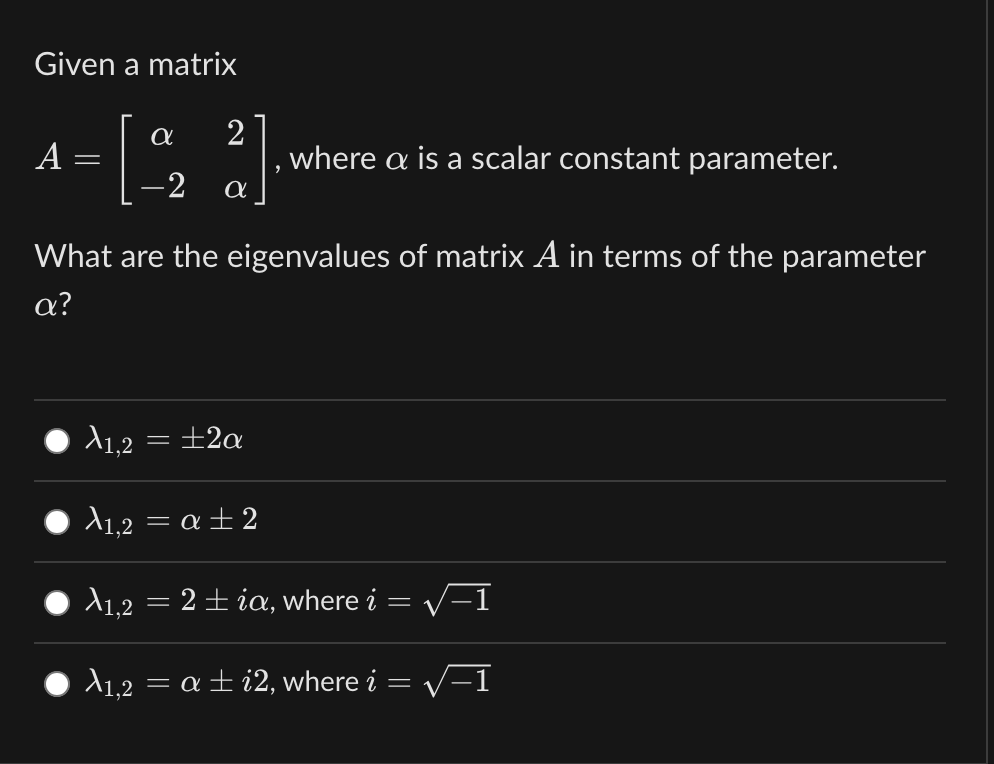Click the first answer's radio control
This screenshot has height=764, width=994.
click(57, 439)
